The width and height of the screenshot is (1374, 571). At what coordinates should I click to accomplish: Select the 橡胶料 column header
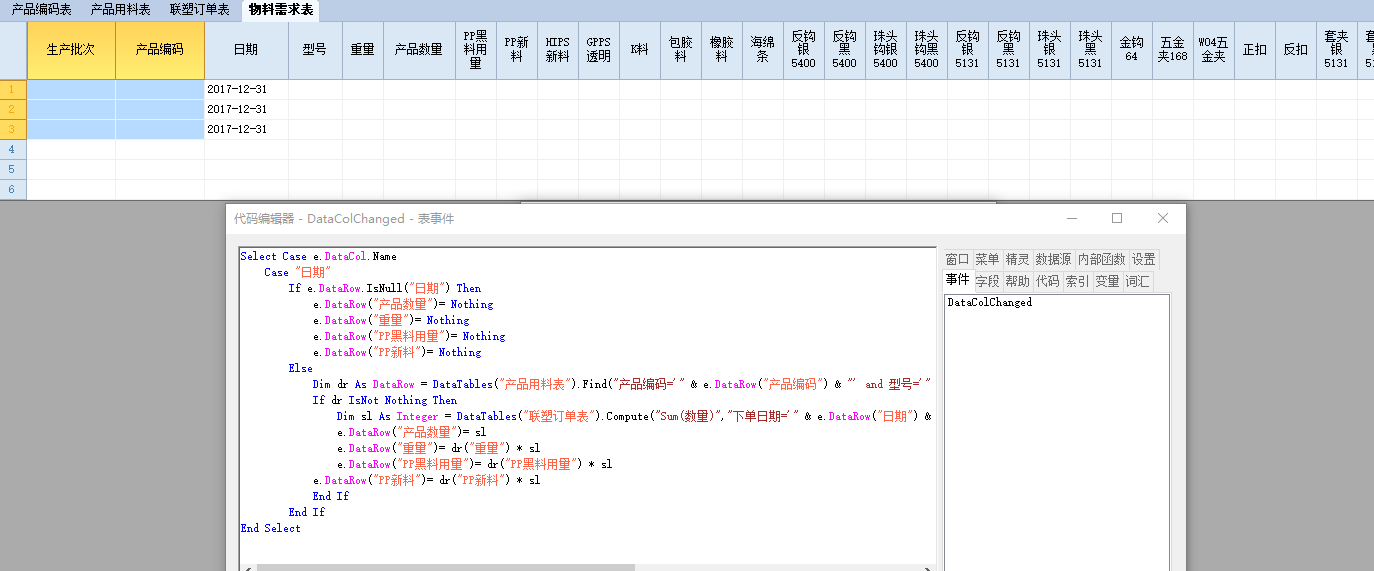point(721,50)
